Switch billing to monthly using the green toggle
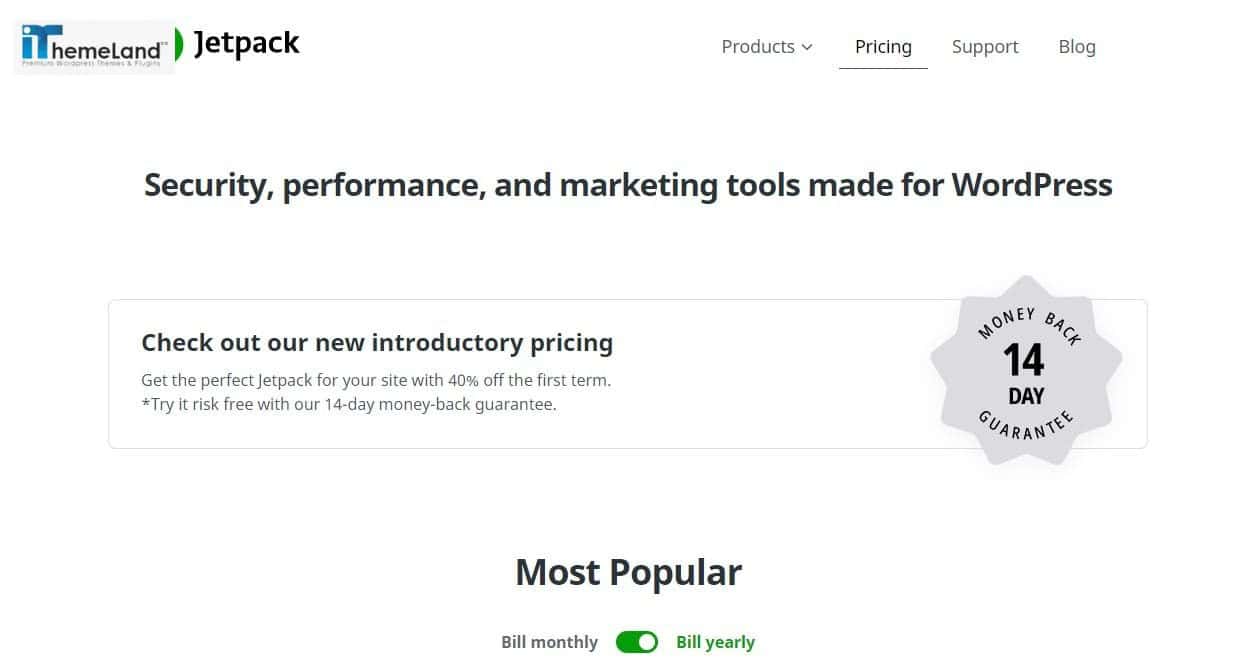 (637, 642)
